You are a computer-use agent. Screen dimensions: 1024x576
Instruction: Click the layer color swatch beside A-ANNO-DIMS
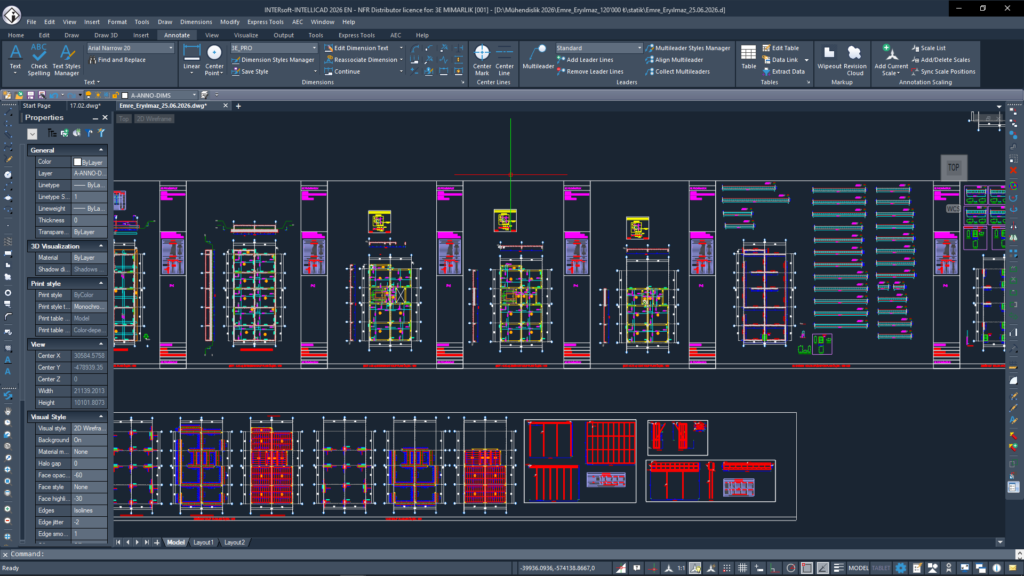pyautogui.click(x=125, y=95)
